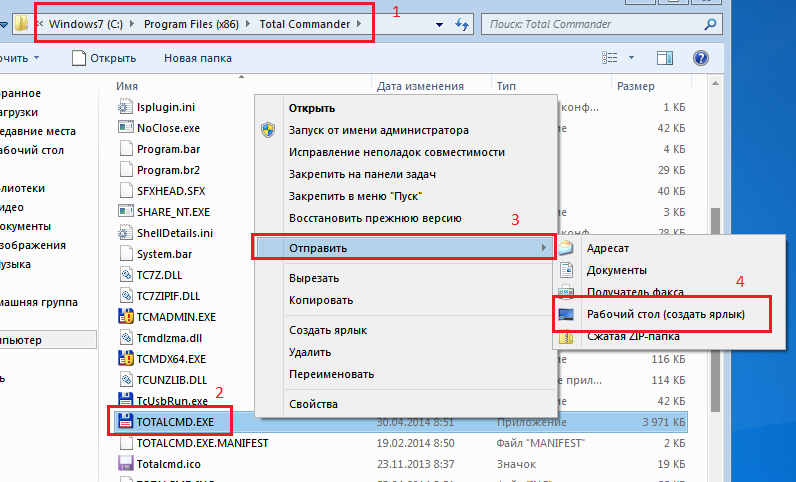Image resolution: width=796 pixels, height=482 pixels.
Task: Click the SHARE_NT.EXE application icon
Action: (125, 212)
